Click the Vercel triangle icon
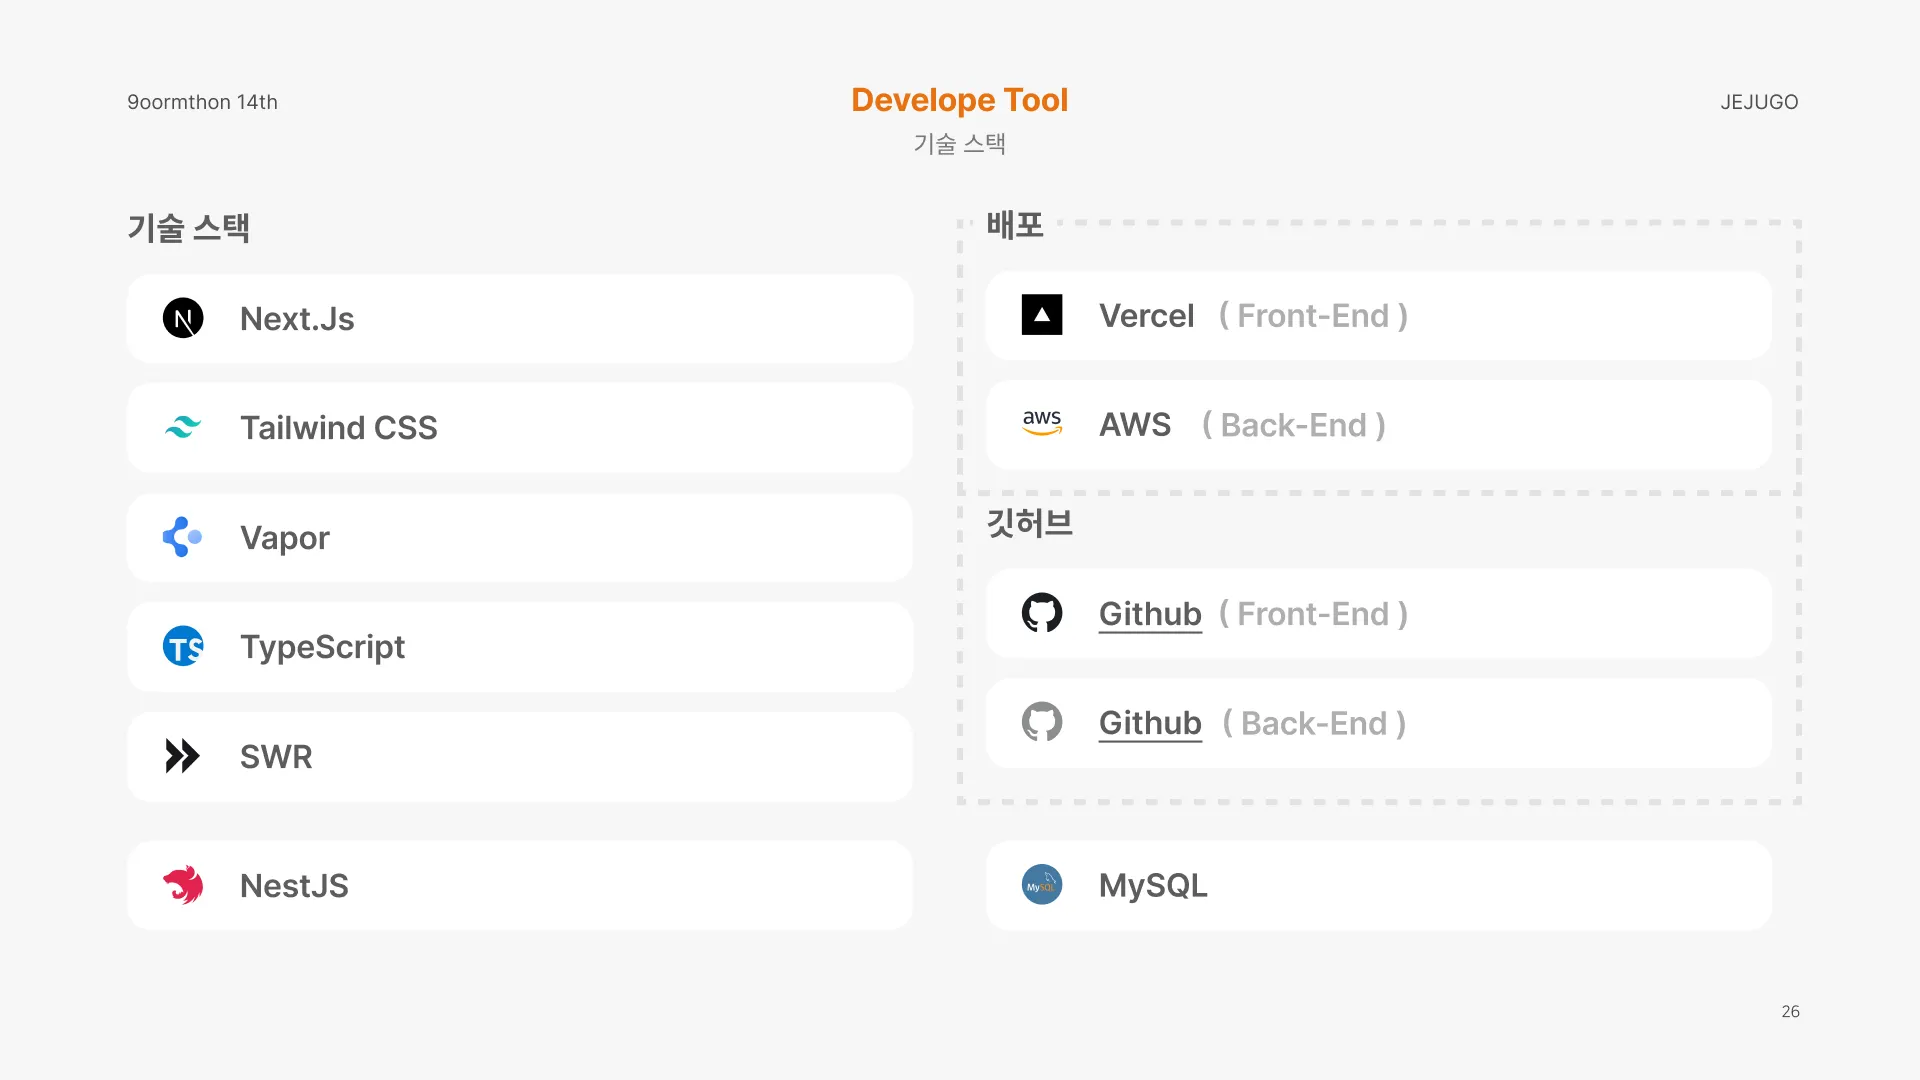This screenshot has height=1080, width=1920. click(x=1041, y=315)
